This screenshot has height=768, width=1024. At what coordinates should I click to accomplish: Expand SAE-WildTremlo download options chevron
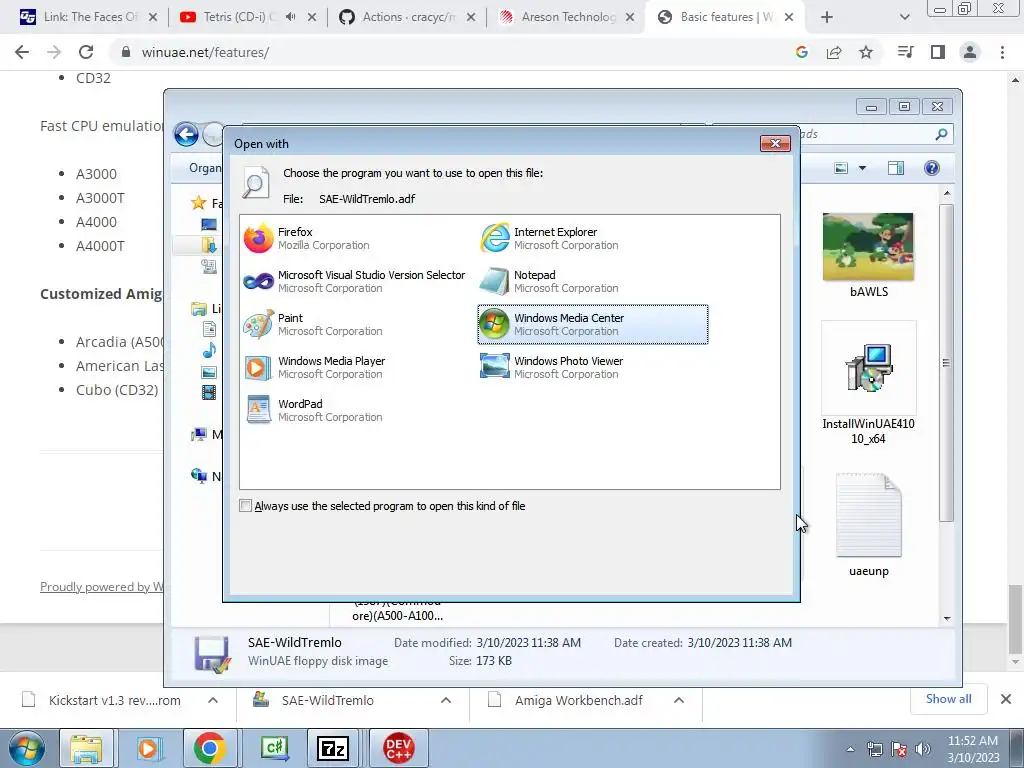click(x=446, y=700)
